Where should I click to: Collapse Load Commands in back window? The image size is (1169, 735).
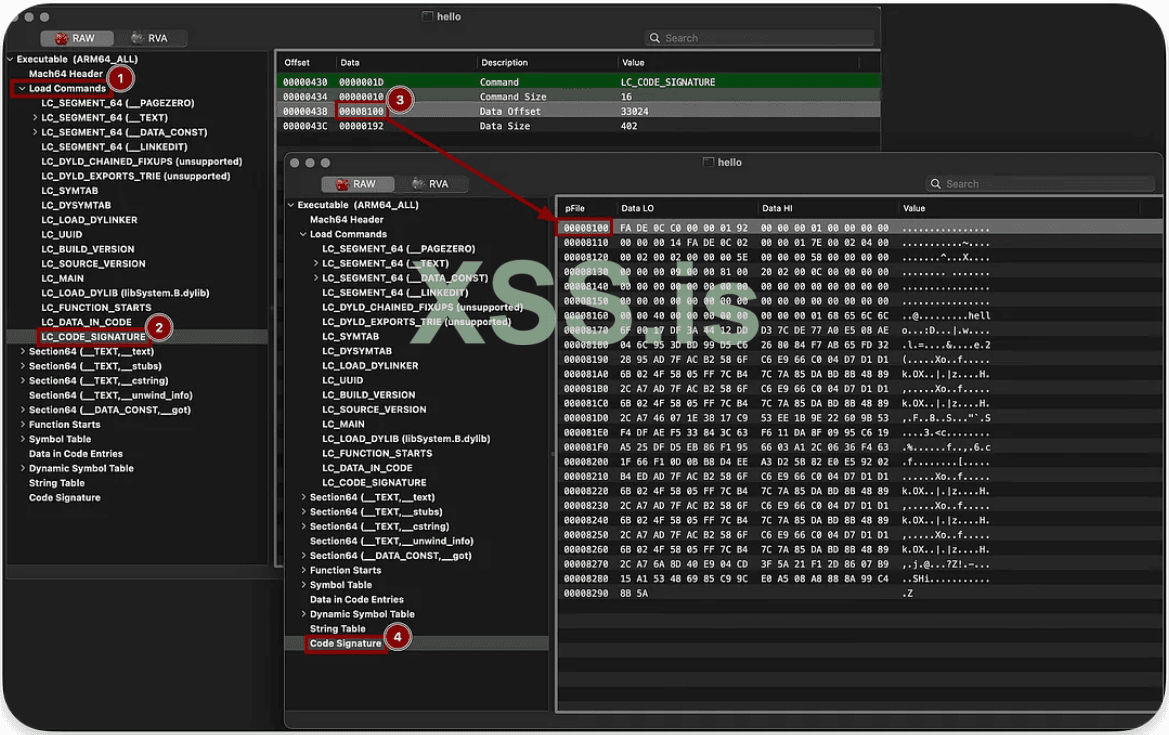22,89
